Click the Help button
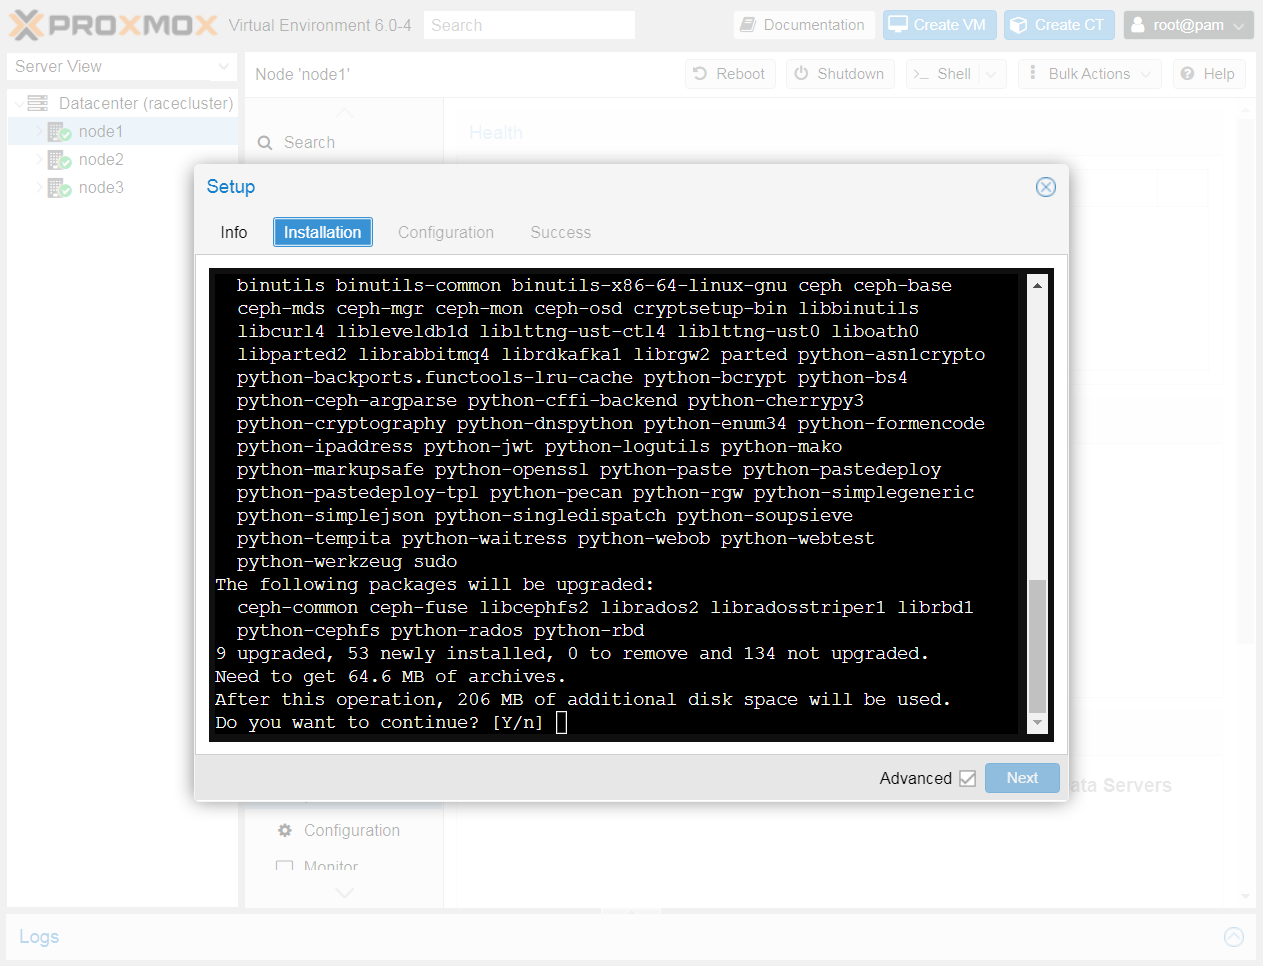The height and width of the screenshot is (966, 1263). 1209,74
